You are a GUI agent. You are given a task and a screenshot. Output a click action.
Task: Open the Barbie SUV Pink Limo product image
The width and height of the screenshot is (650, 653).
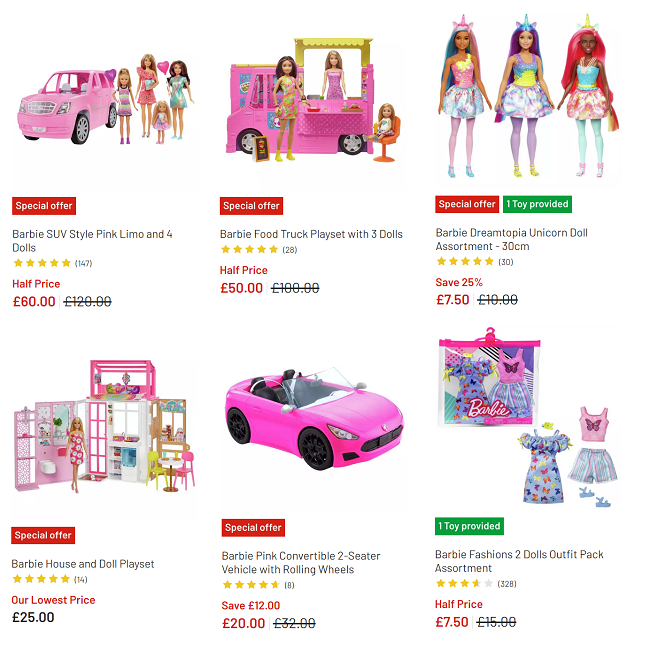click(x=105, y=100)
